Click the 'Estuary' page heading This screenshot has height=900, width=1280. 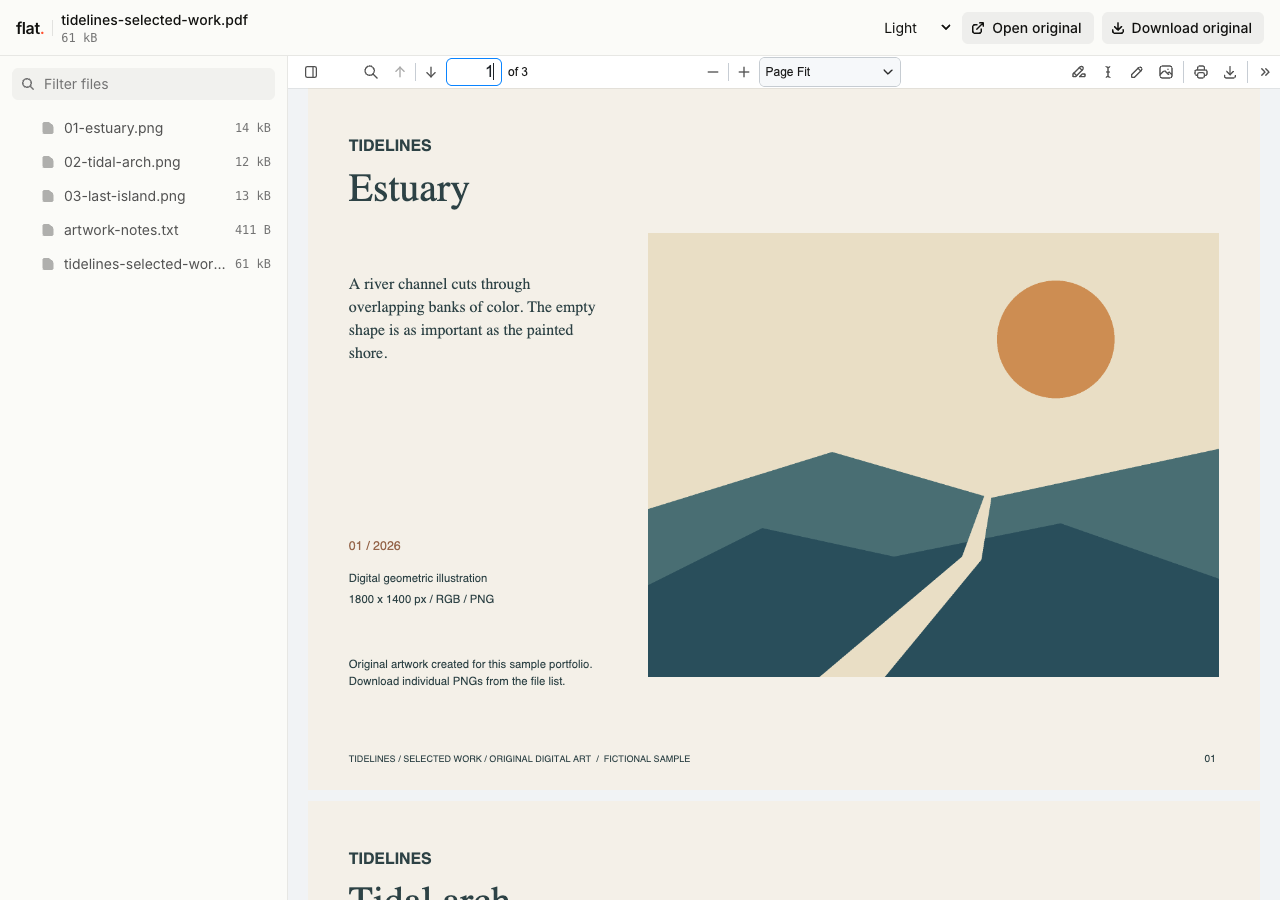(409, 188)
